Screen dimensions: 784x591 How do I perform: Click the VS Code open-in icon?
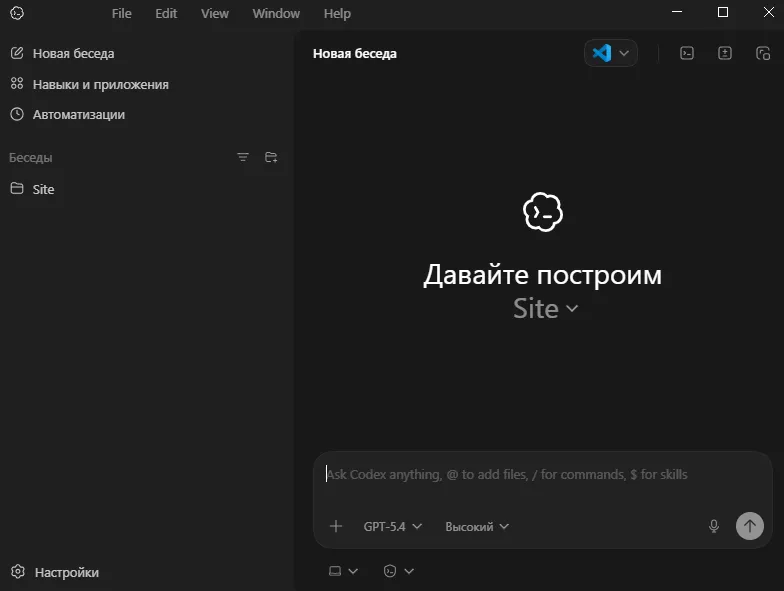pos(602,53)
